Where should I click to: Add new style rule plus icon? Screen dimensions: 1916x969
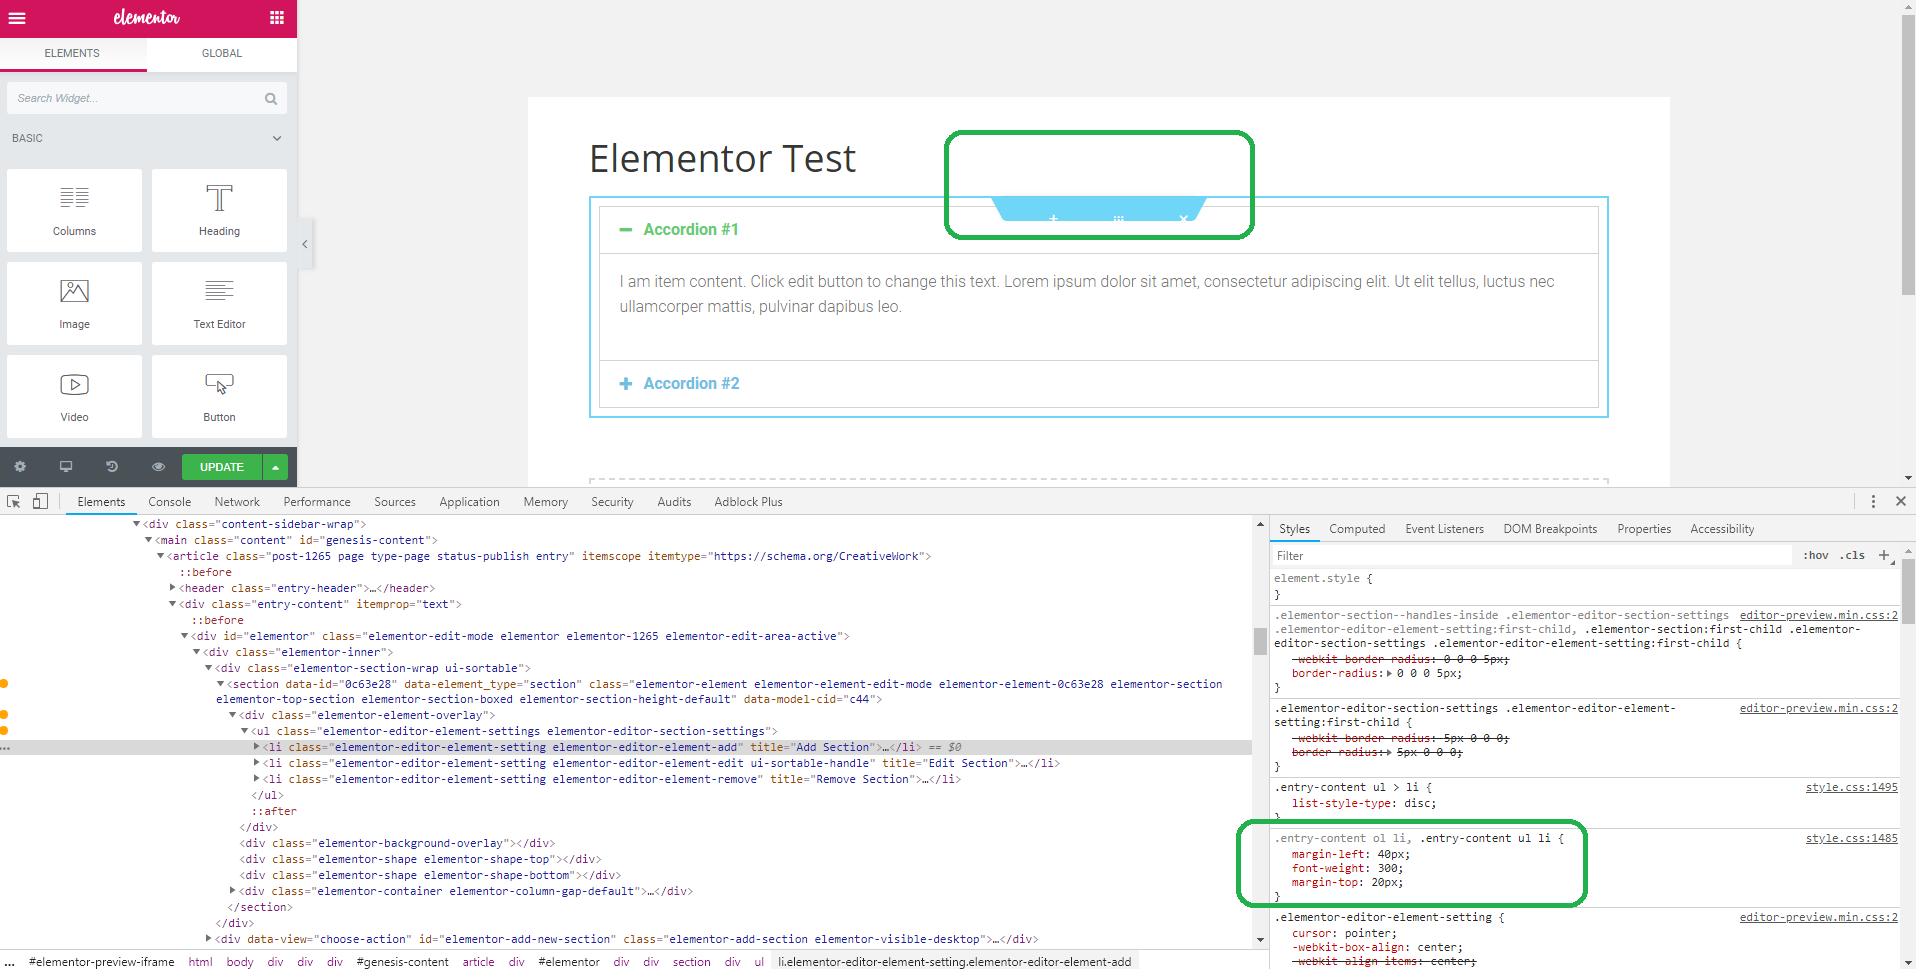1884,556
